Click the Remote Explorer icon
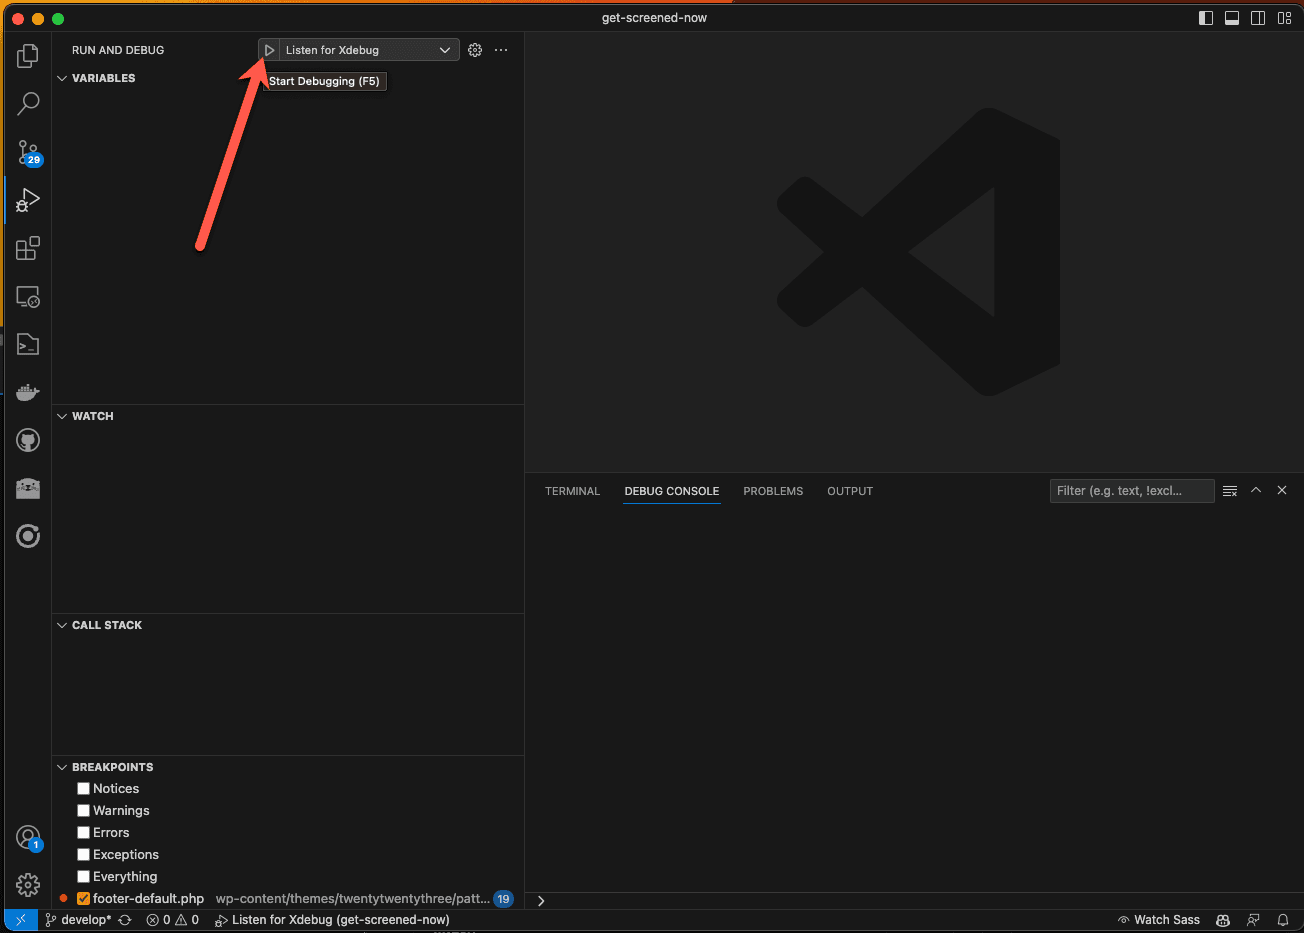The height and width of the screenshot is (933, 1304). click(27, 296)
